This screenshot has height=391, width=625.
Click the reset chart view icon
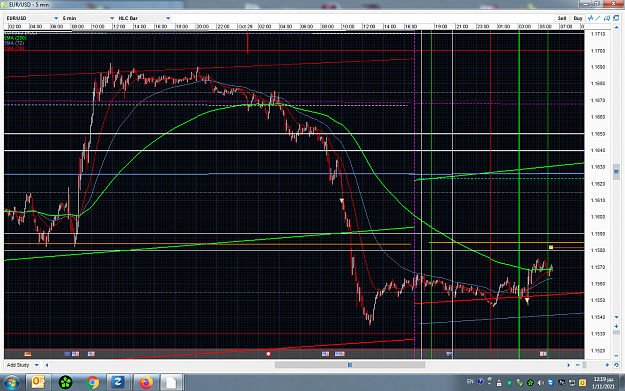pyautogui.click(x=616, y=365)
